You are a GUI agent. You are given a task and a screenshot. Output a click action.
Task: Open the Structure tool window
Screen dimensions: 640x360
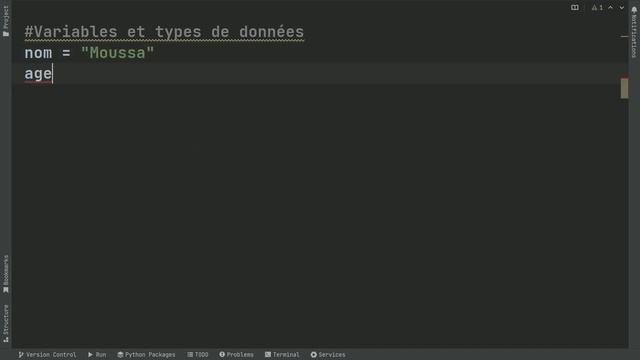pos(6,323)
